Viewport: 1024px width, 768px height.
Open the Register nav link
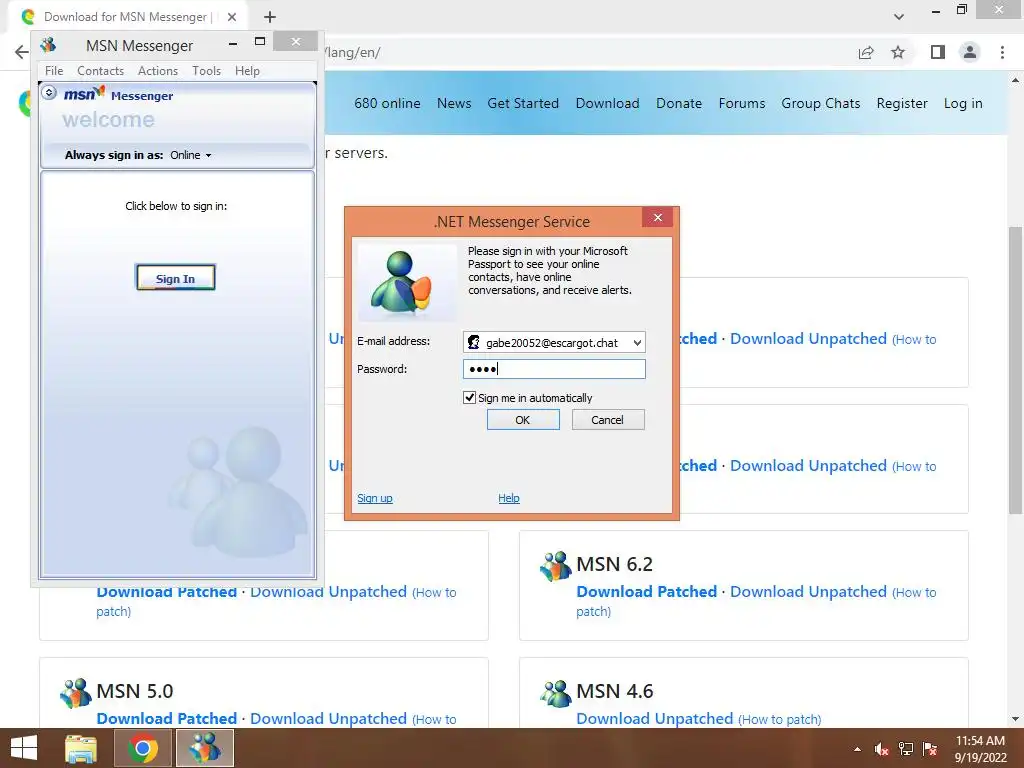click(902, 103)
